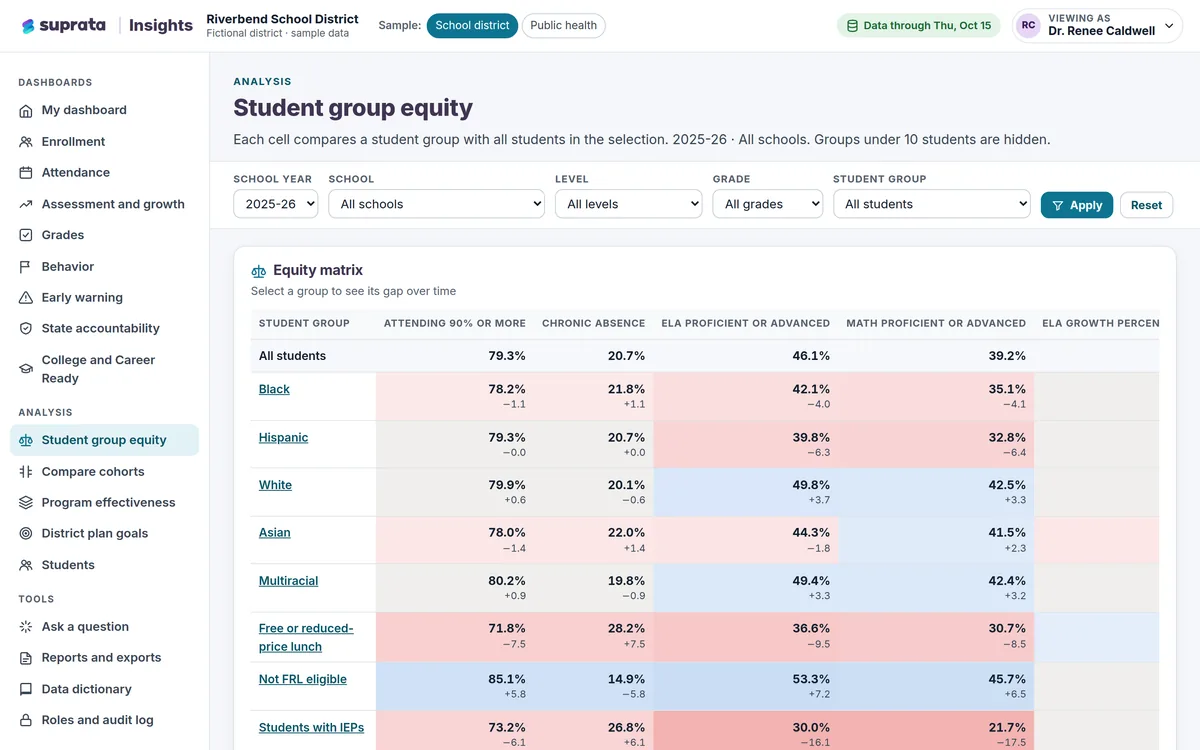Click the Student group equity scale icon in sidebar

[26, 440]
